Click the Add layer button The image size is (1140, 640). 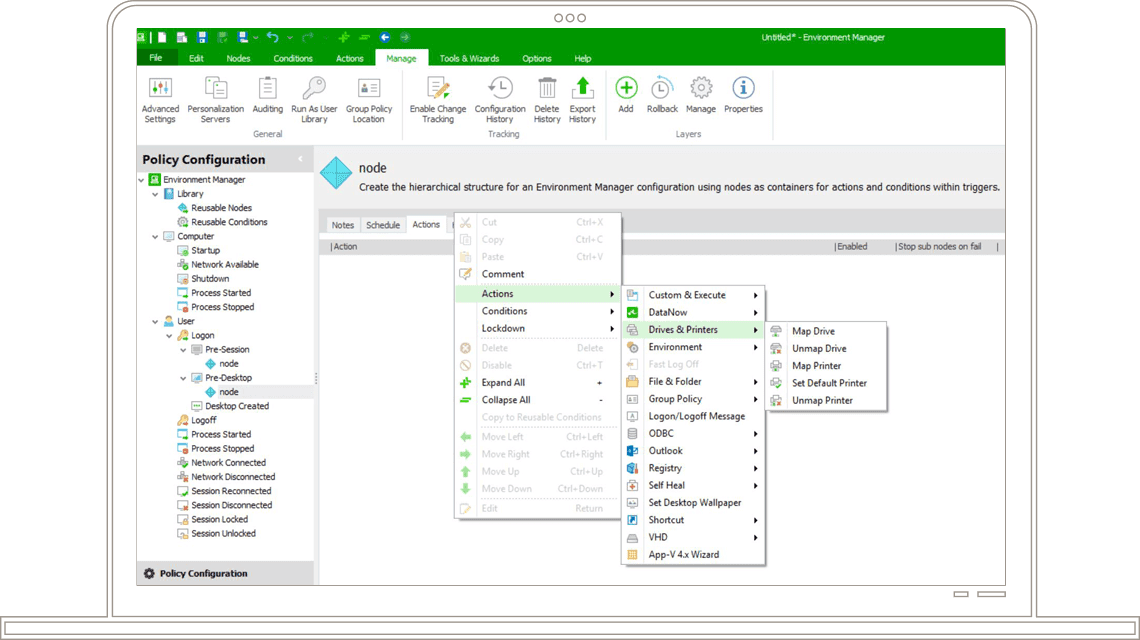coord(626,95)
